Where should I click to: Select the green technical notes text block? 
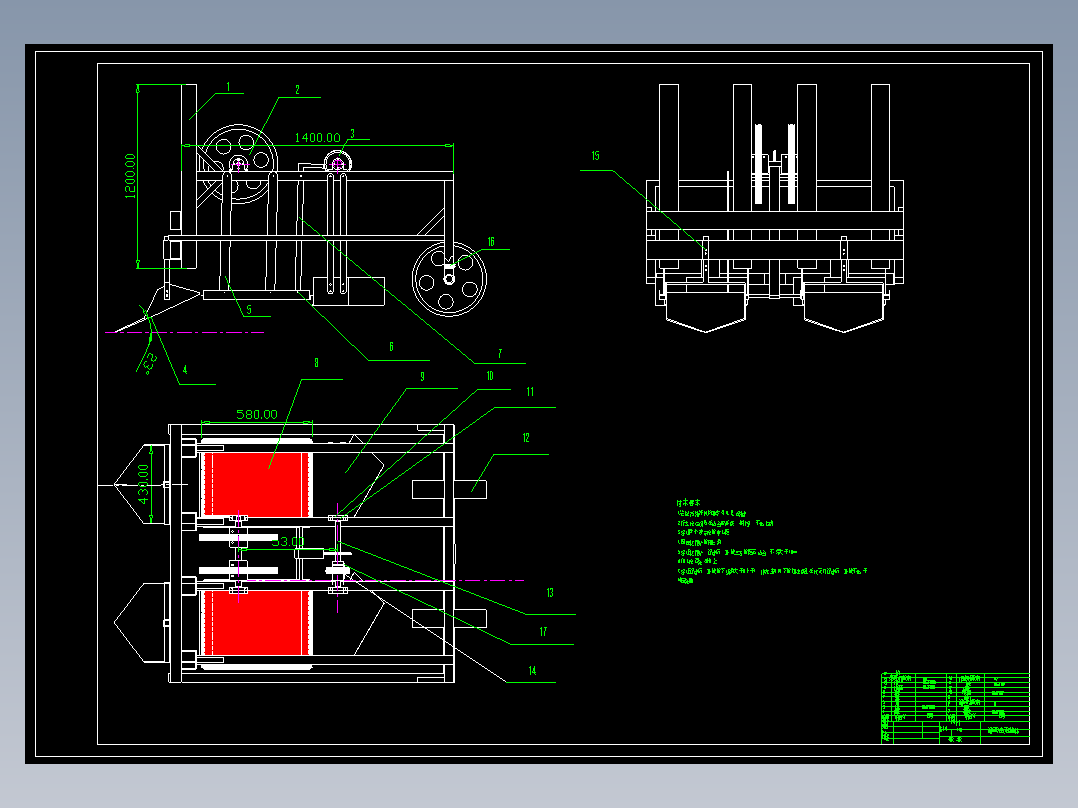pyautogui.click(x=771, y=542)
